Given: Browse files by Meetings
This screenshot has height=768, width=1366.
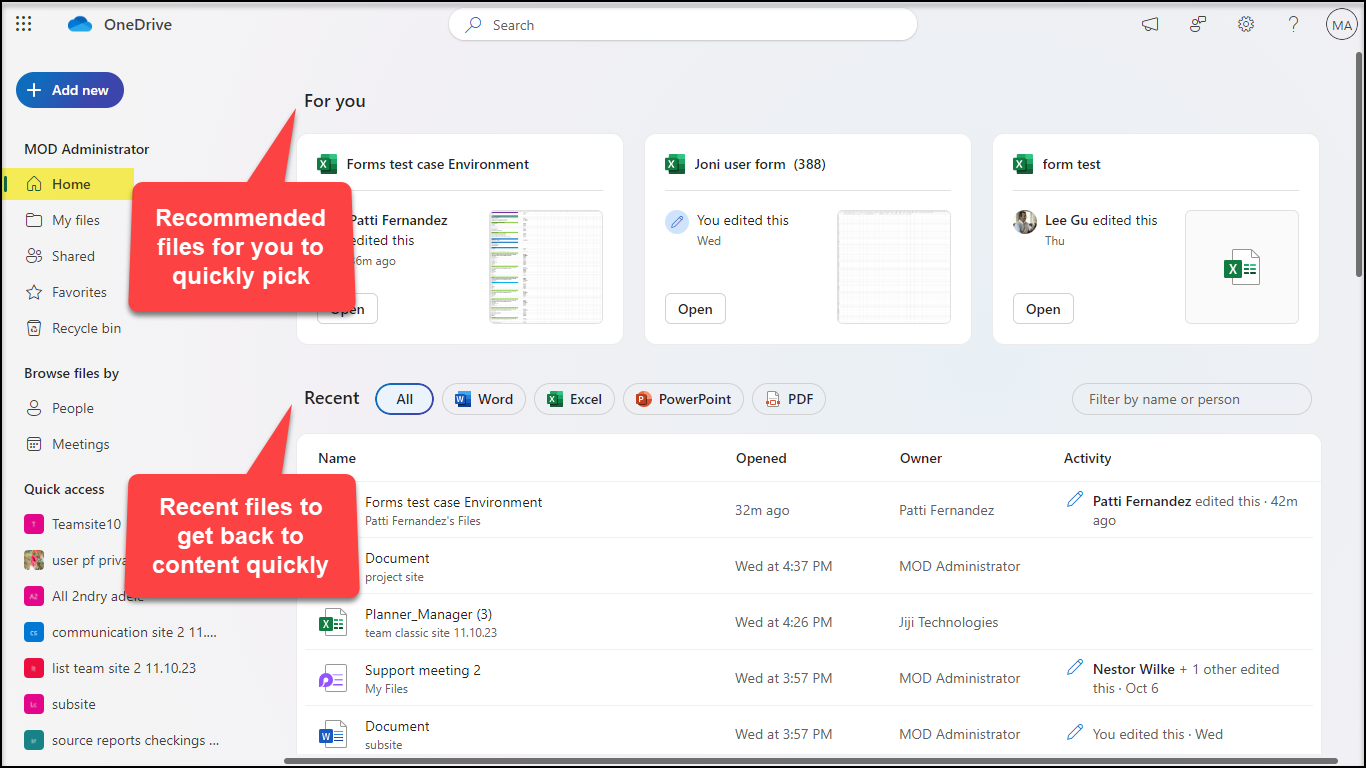Looking at the screenshot, I should coord(80,444).
